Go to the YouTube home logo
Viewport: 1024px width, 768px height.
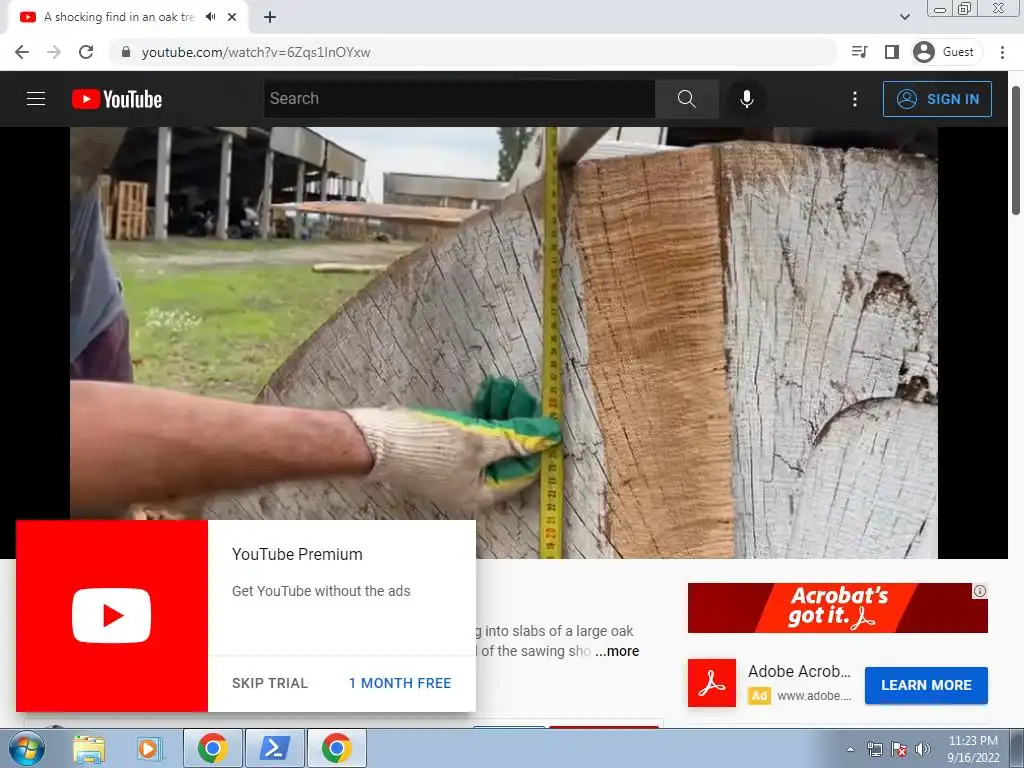click(117, 99)
